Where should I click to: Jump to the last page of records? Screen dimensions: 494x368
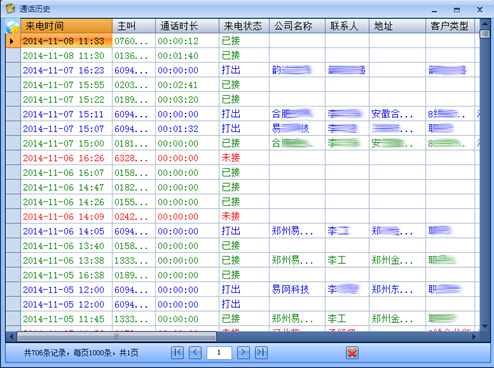click(261, 352)
